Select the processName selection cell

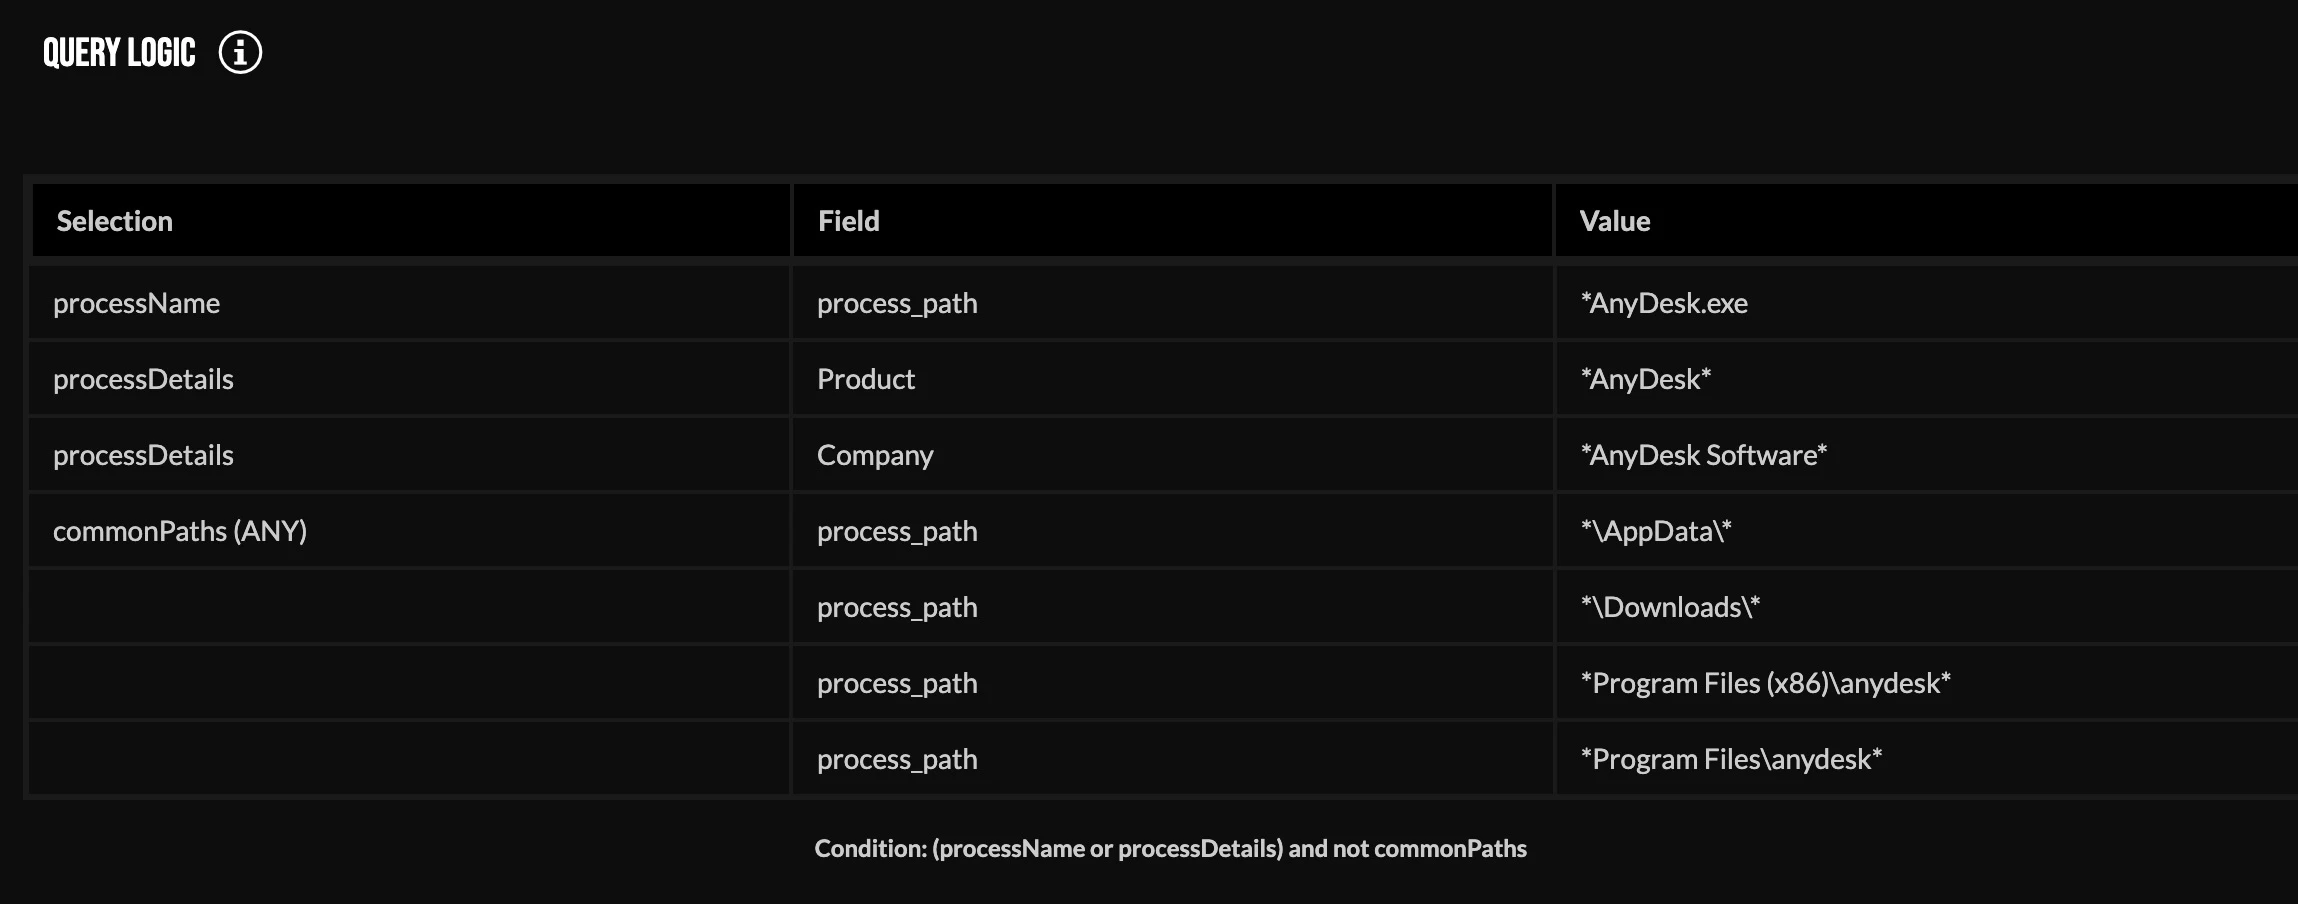click(x=409, y=303)
